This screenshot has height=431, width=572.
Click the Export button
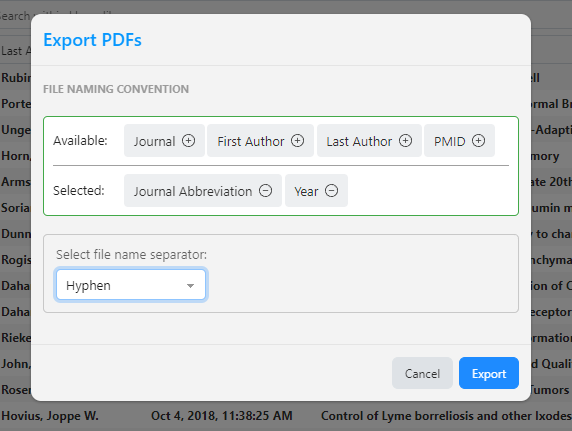pos(489,373)
